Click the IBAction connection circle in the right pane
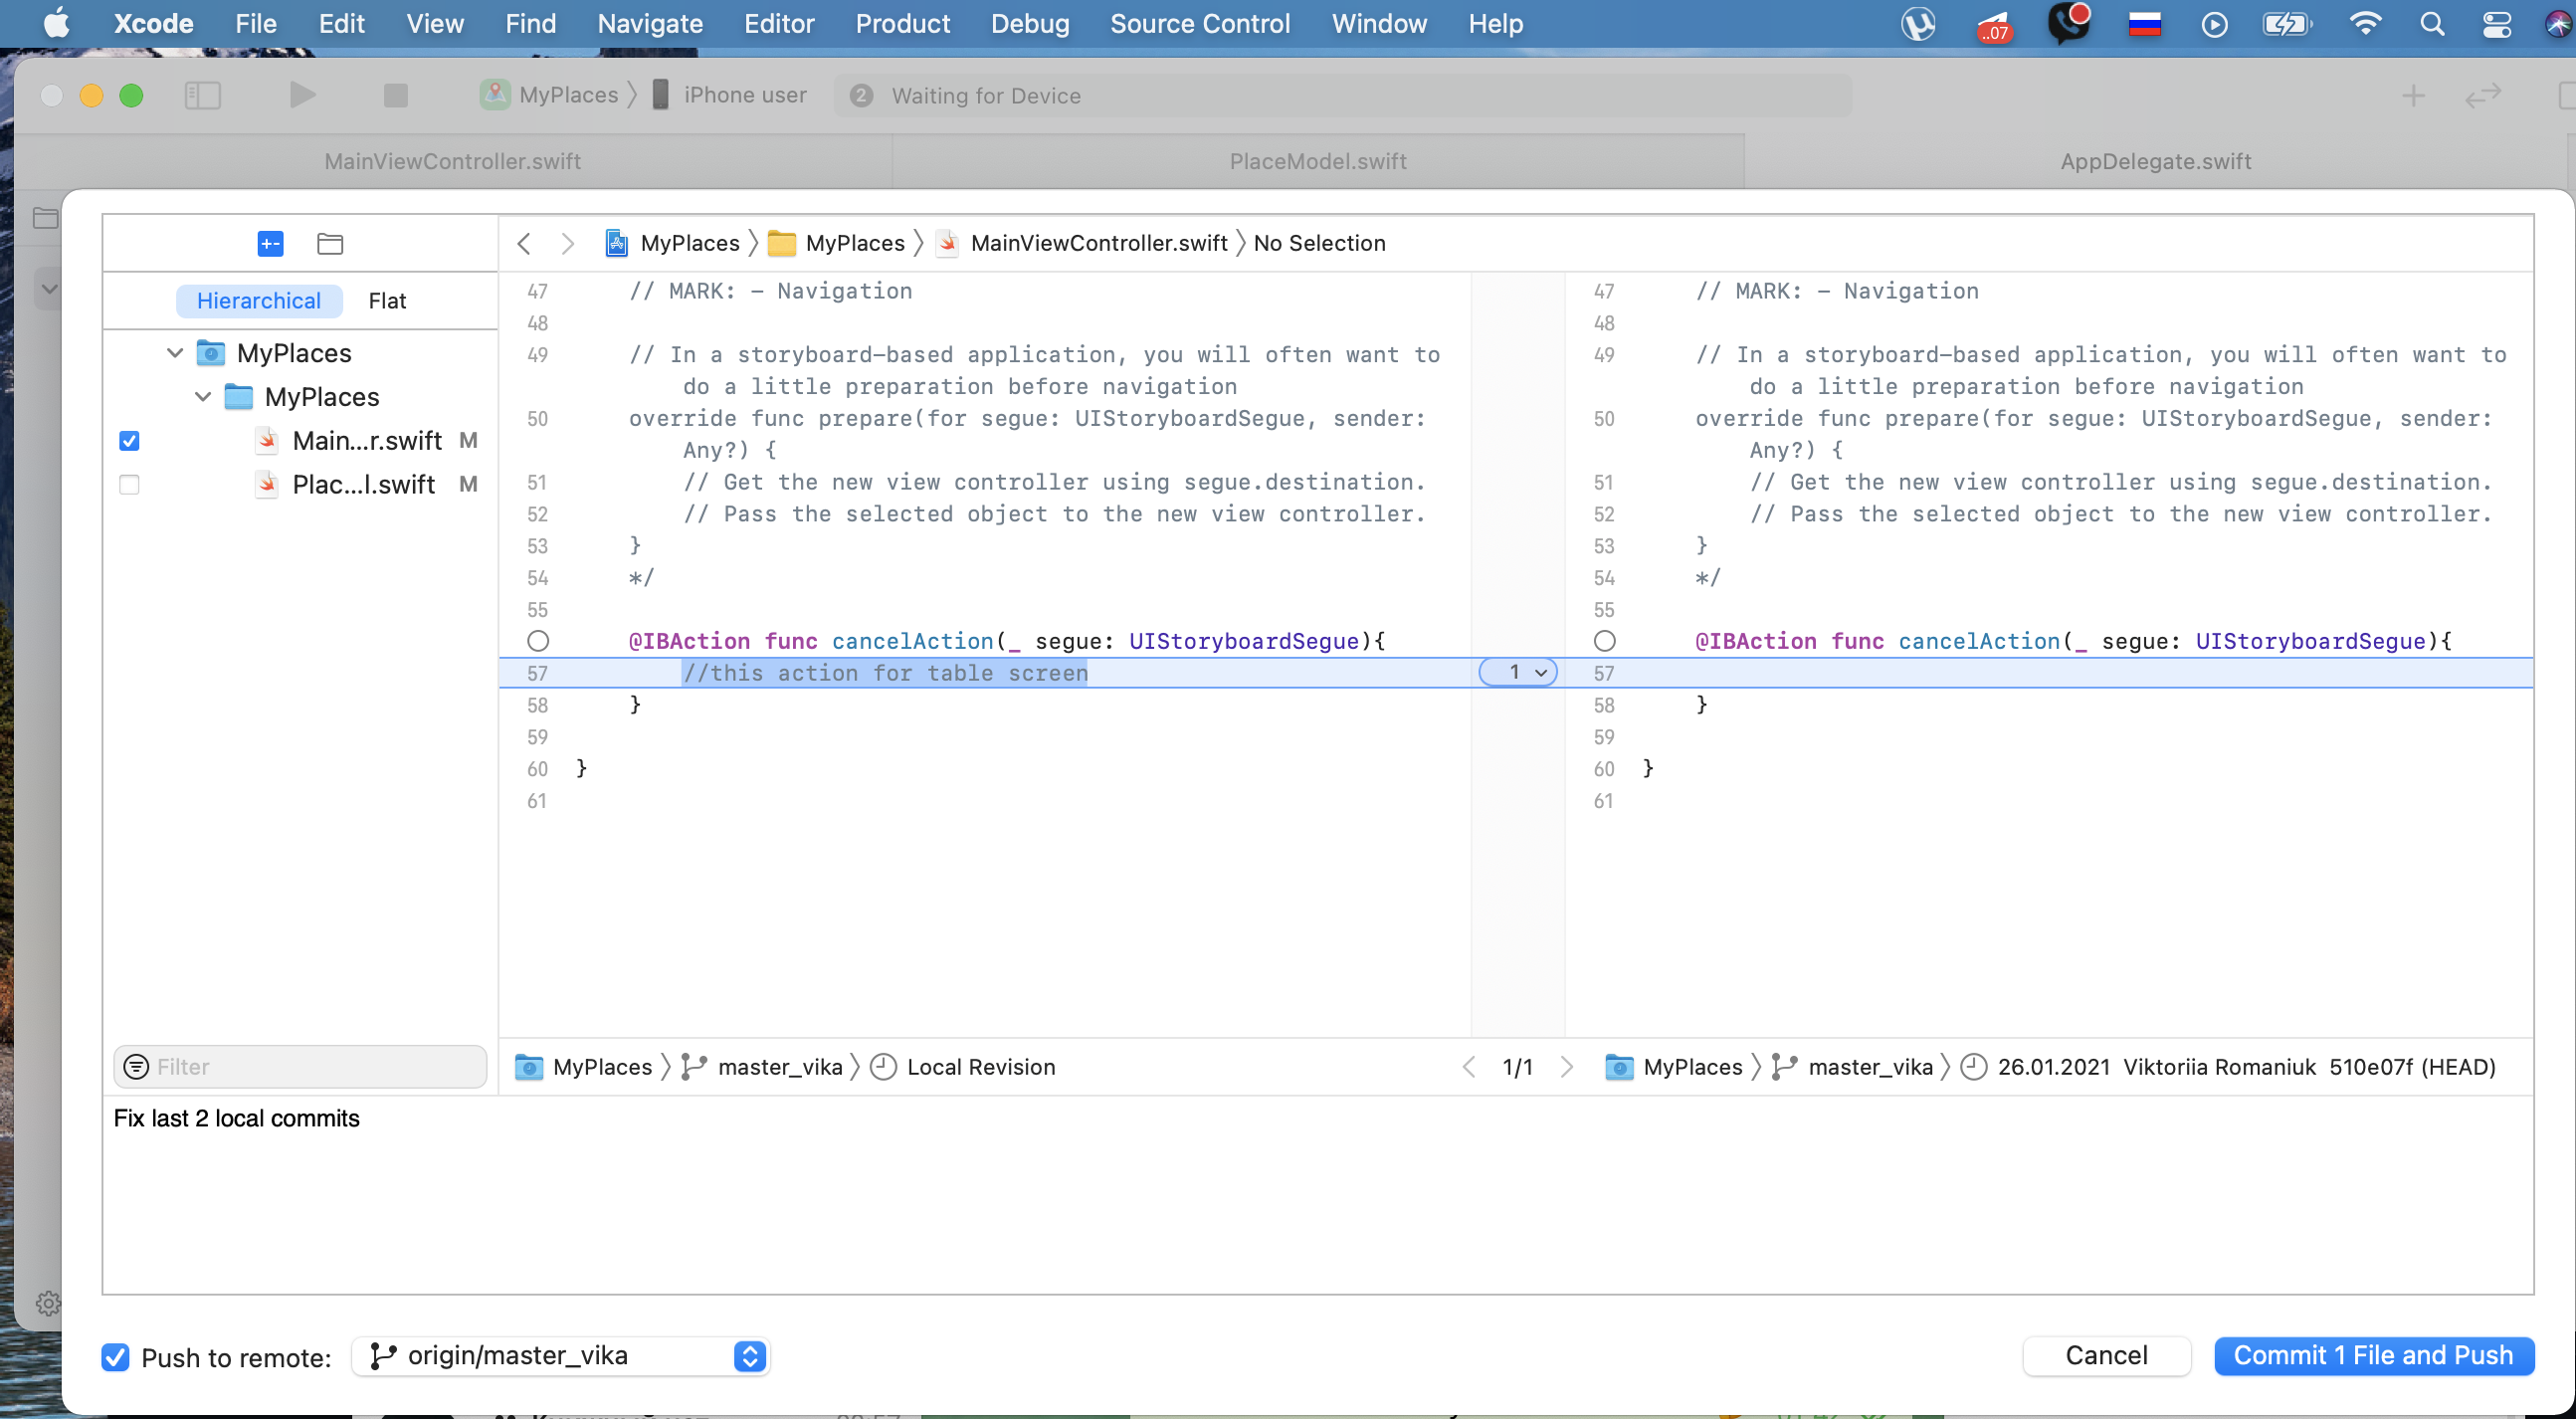 [1604, 641]
